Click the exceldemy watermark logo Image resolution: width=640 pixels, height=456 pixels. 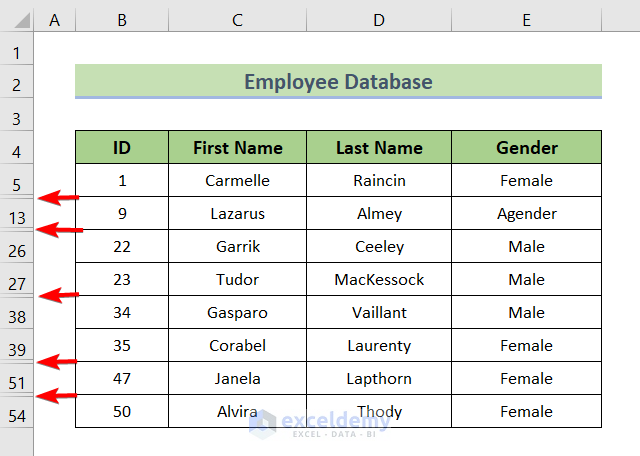click(263, 423)
